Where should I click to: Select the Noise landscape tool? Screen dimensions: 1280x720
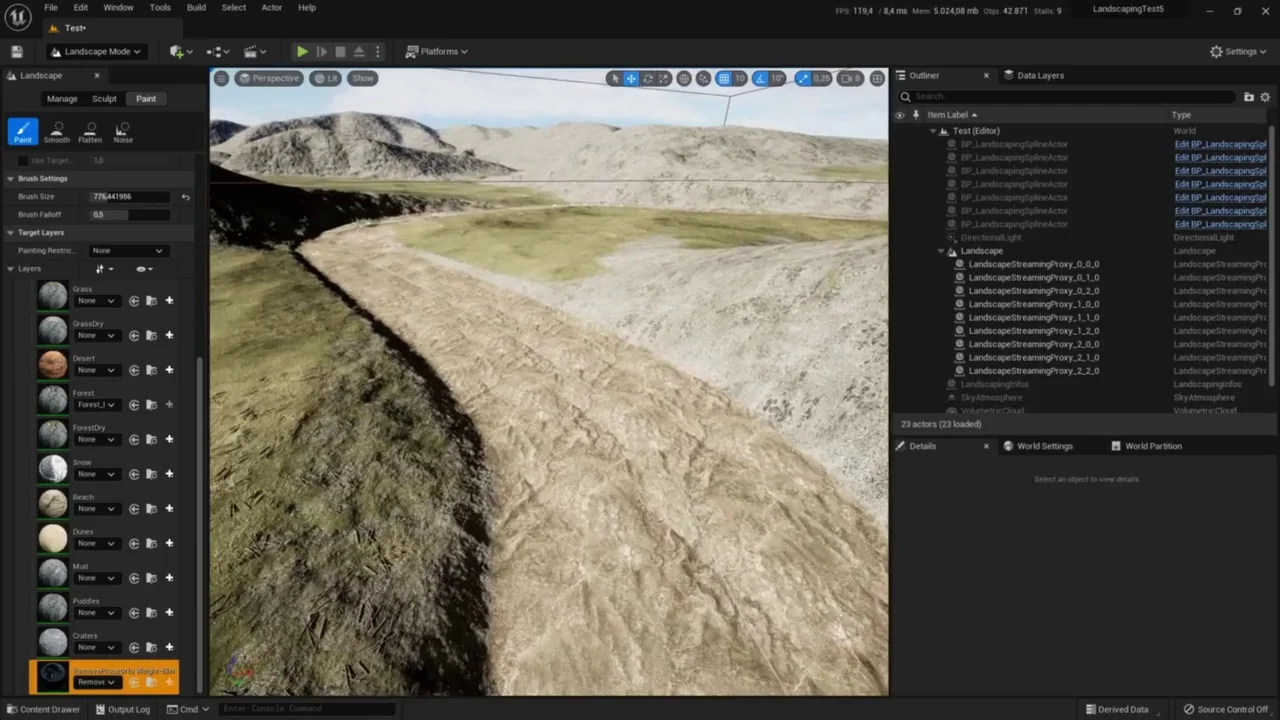(x=123, y=131)
